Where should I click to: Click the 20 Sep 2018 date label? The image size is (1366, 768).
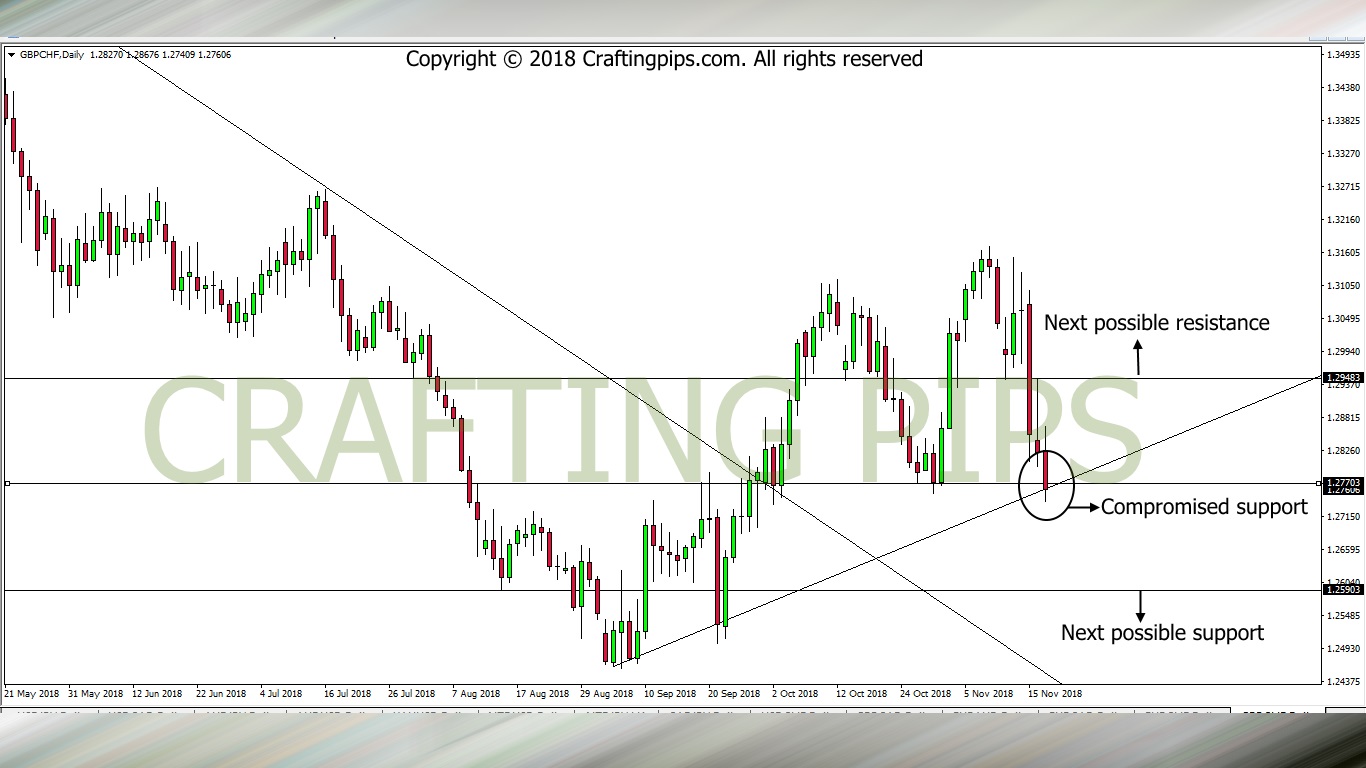[x=734, y=693]
